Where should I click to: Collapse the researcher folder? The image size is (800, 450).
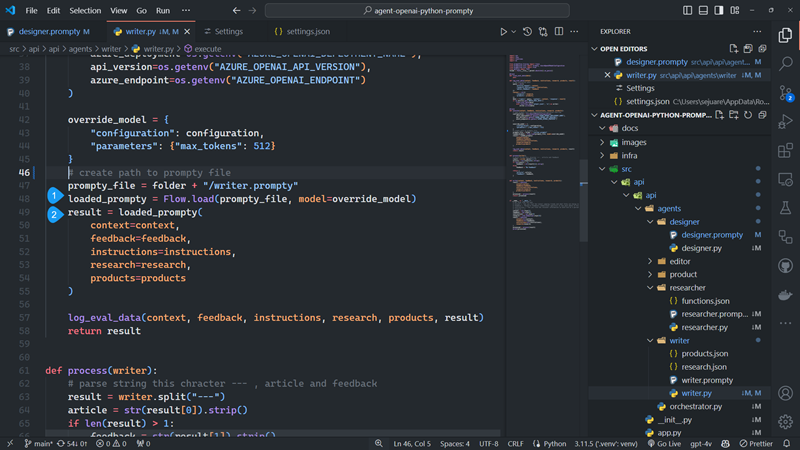click(650, 288)
